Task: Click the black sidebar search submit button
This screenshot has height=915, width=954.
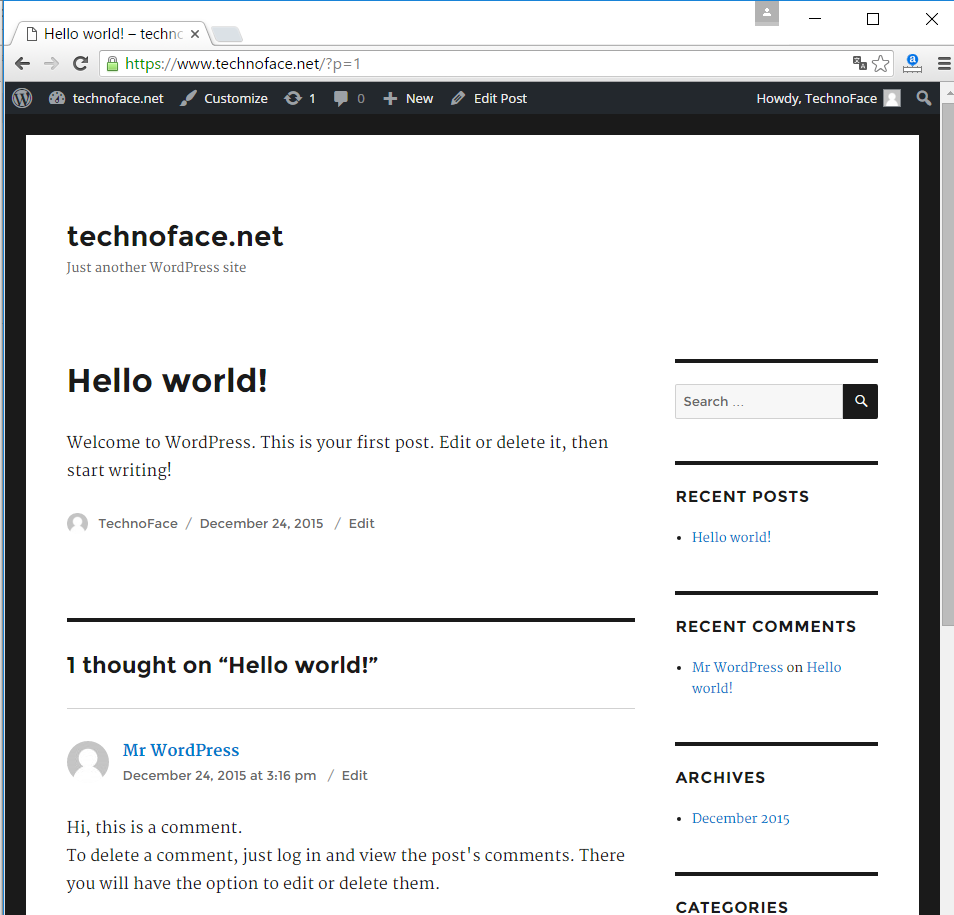Action: click(x=860, y=401)
